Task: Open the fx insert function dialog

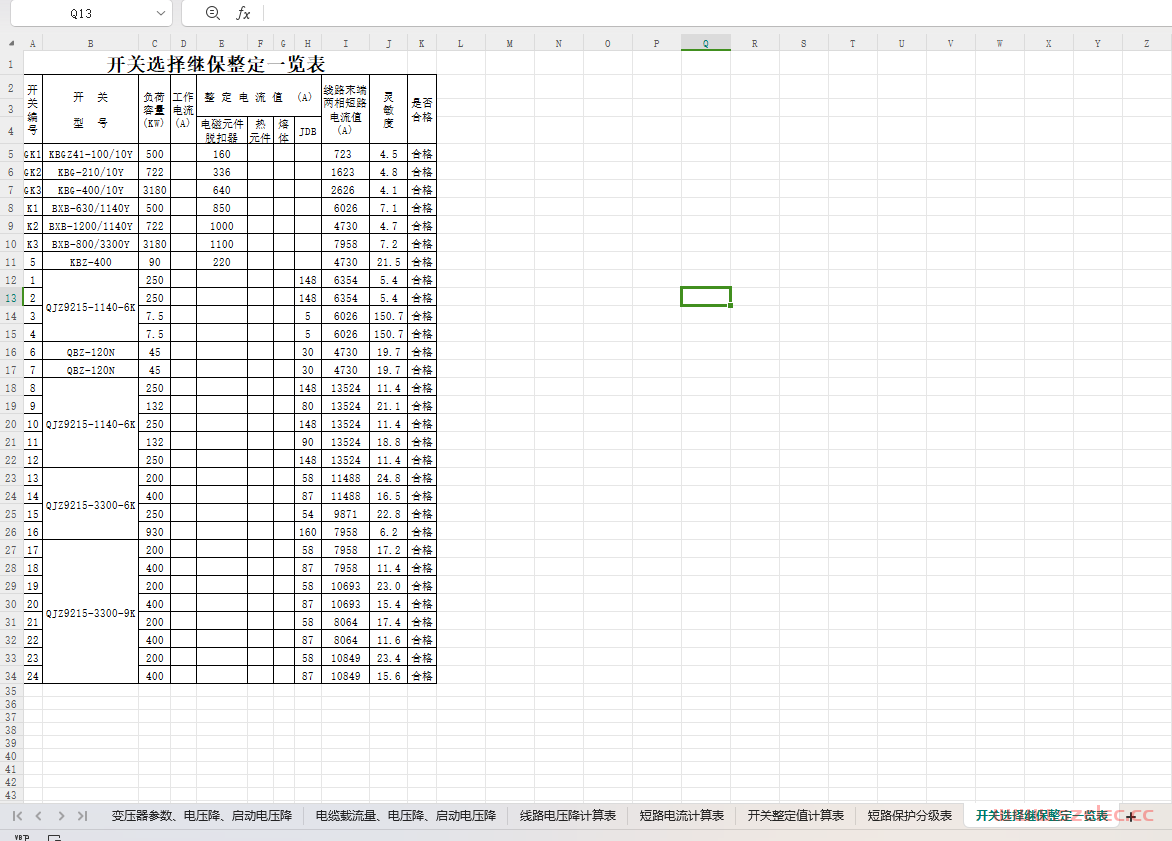Action: coord(243,13)
